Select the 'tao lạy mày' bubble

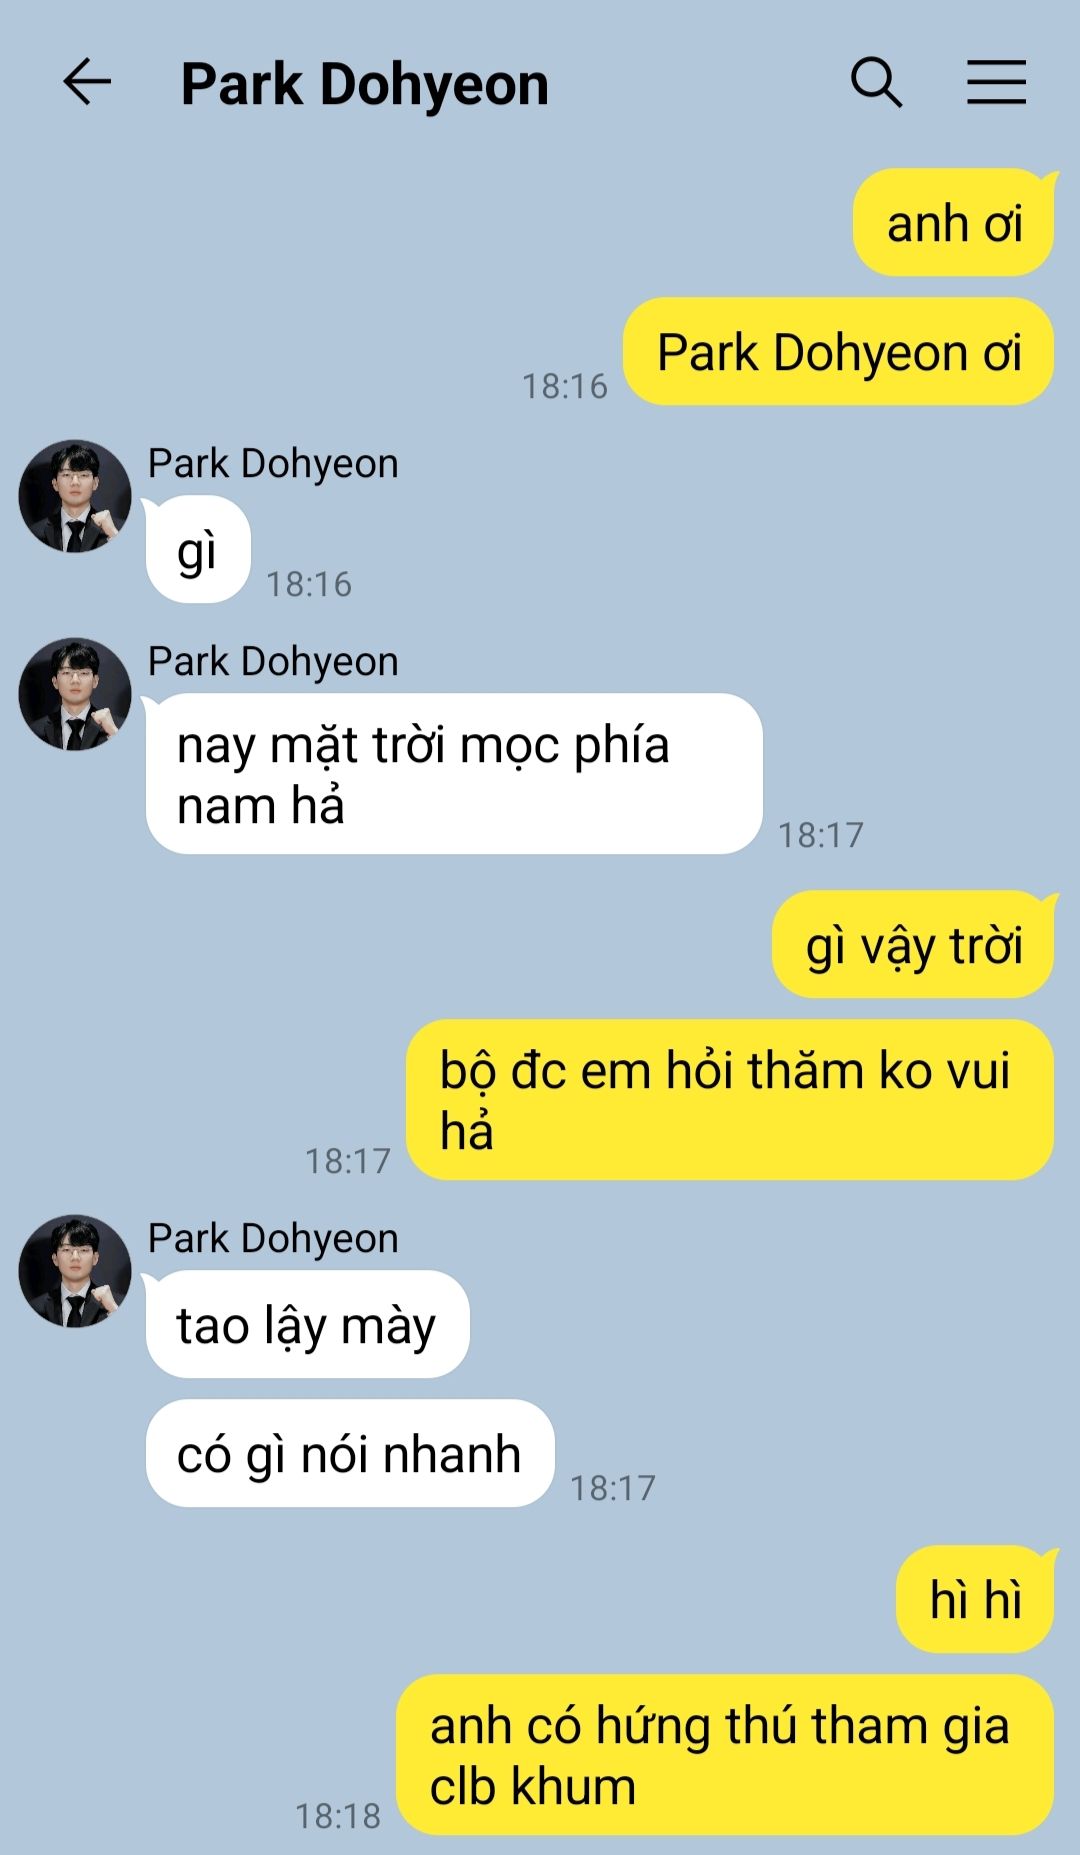click(x=307, y=1324)
